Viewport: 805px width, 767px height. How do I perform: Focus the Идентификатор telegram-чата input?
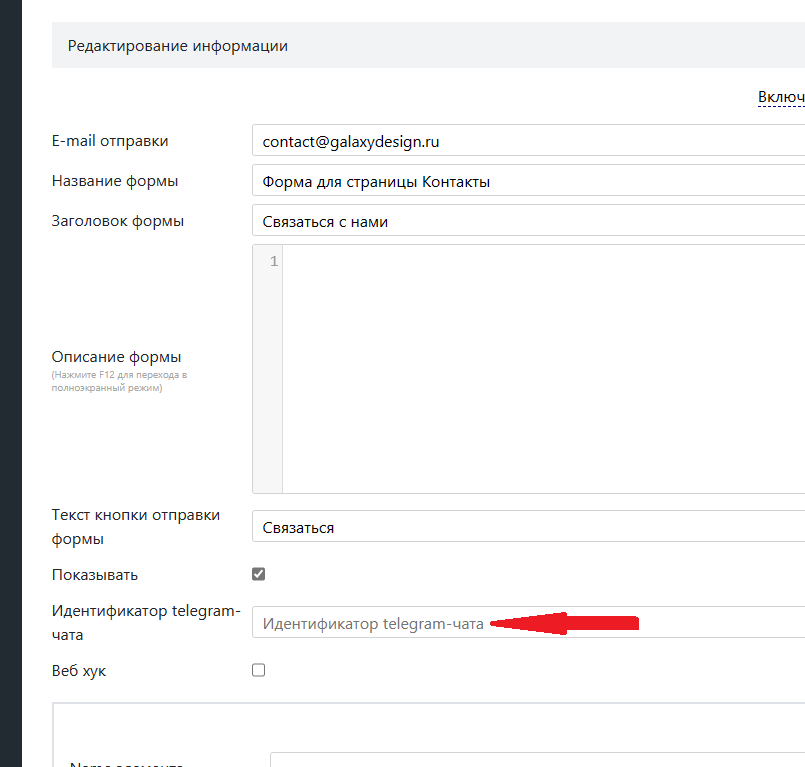[x=528, y=622]
